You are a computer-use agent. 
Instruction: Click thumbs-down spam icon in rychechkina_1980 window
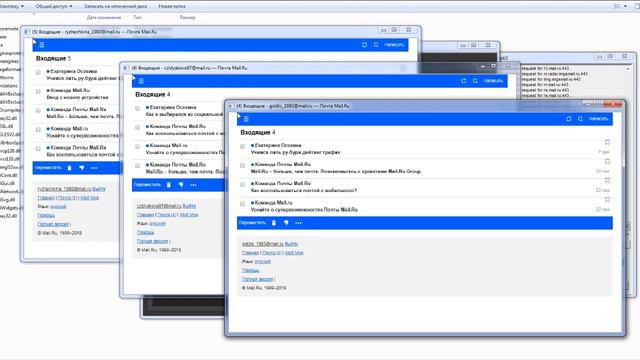pyautogui.click(x=82, y=168)
